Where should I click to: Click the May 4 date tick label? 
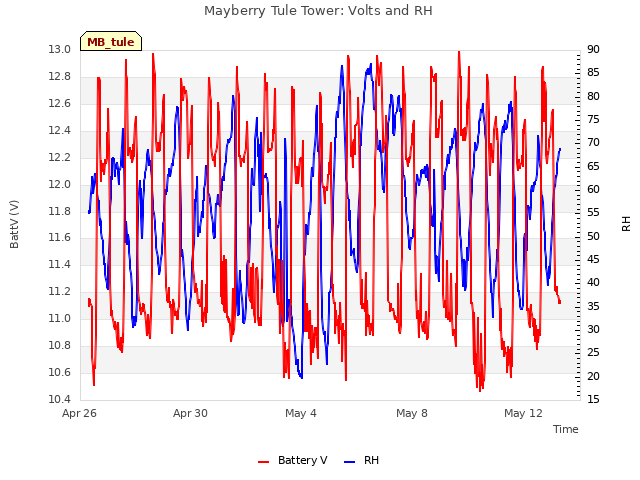pyautogui.click(x=301, y=413)
